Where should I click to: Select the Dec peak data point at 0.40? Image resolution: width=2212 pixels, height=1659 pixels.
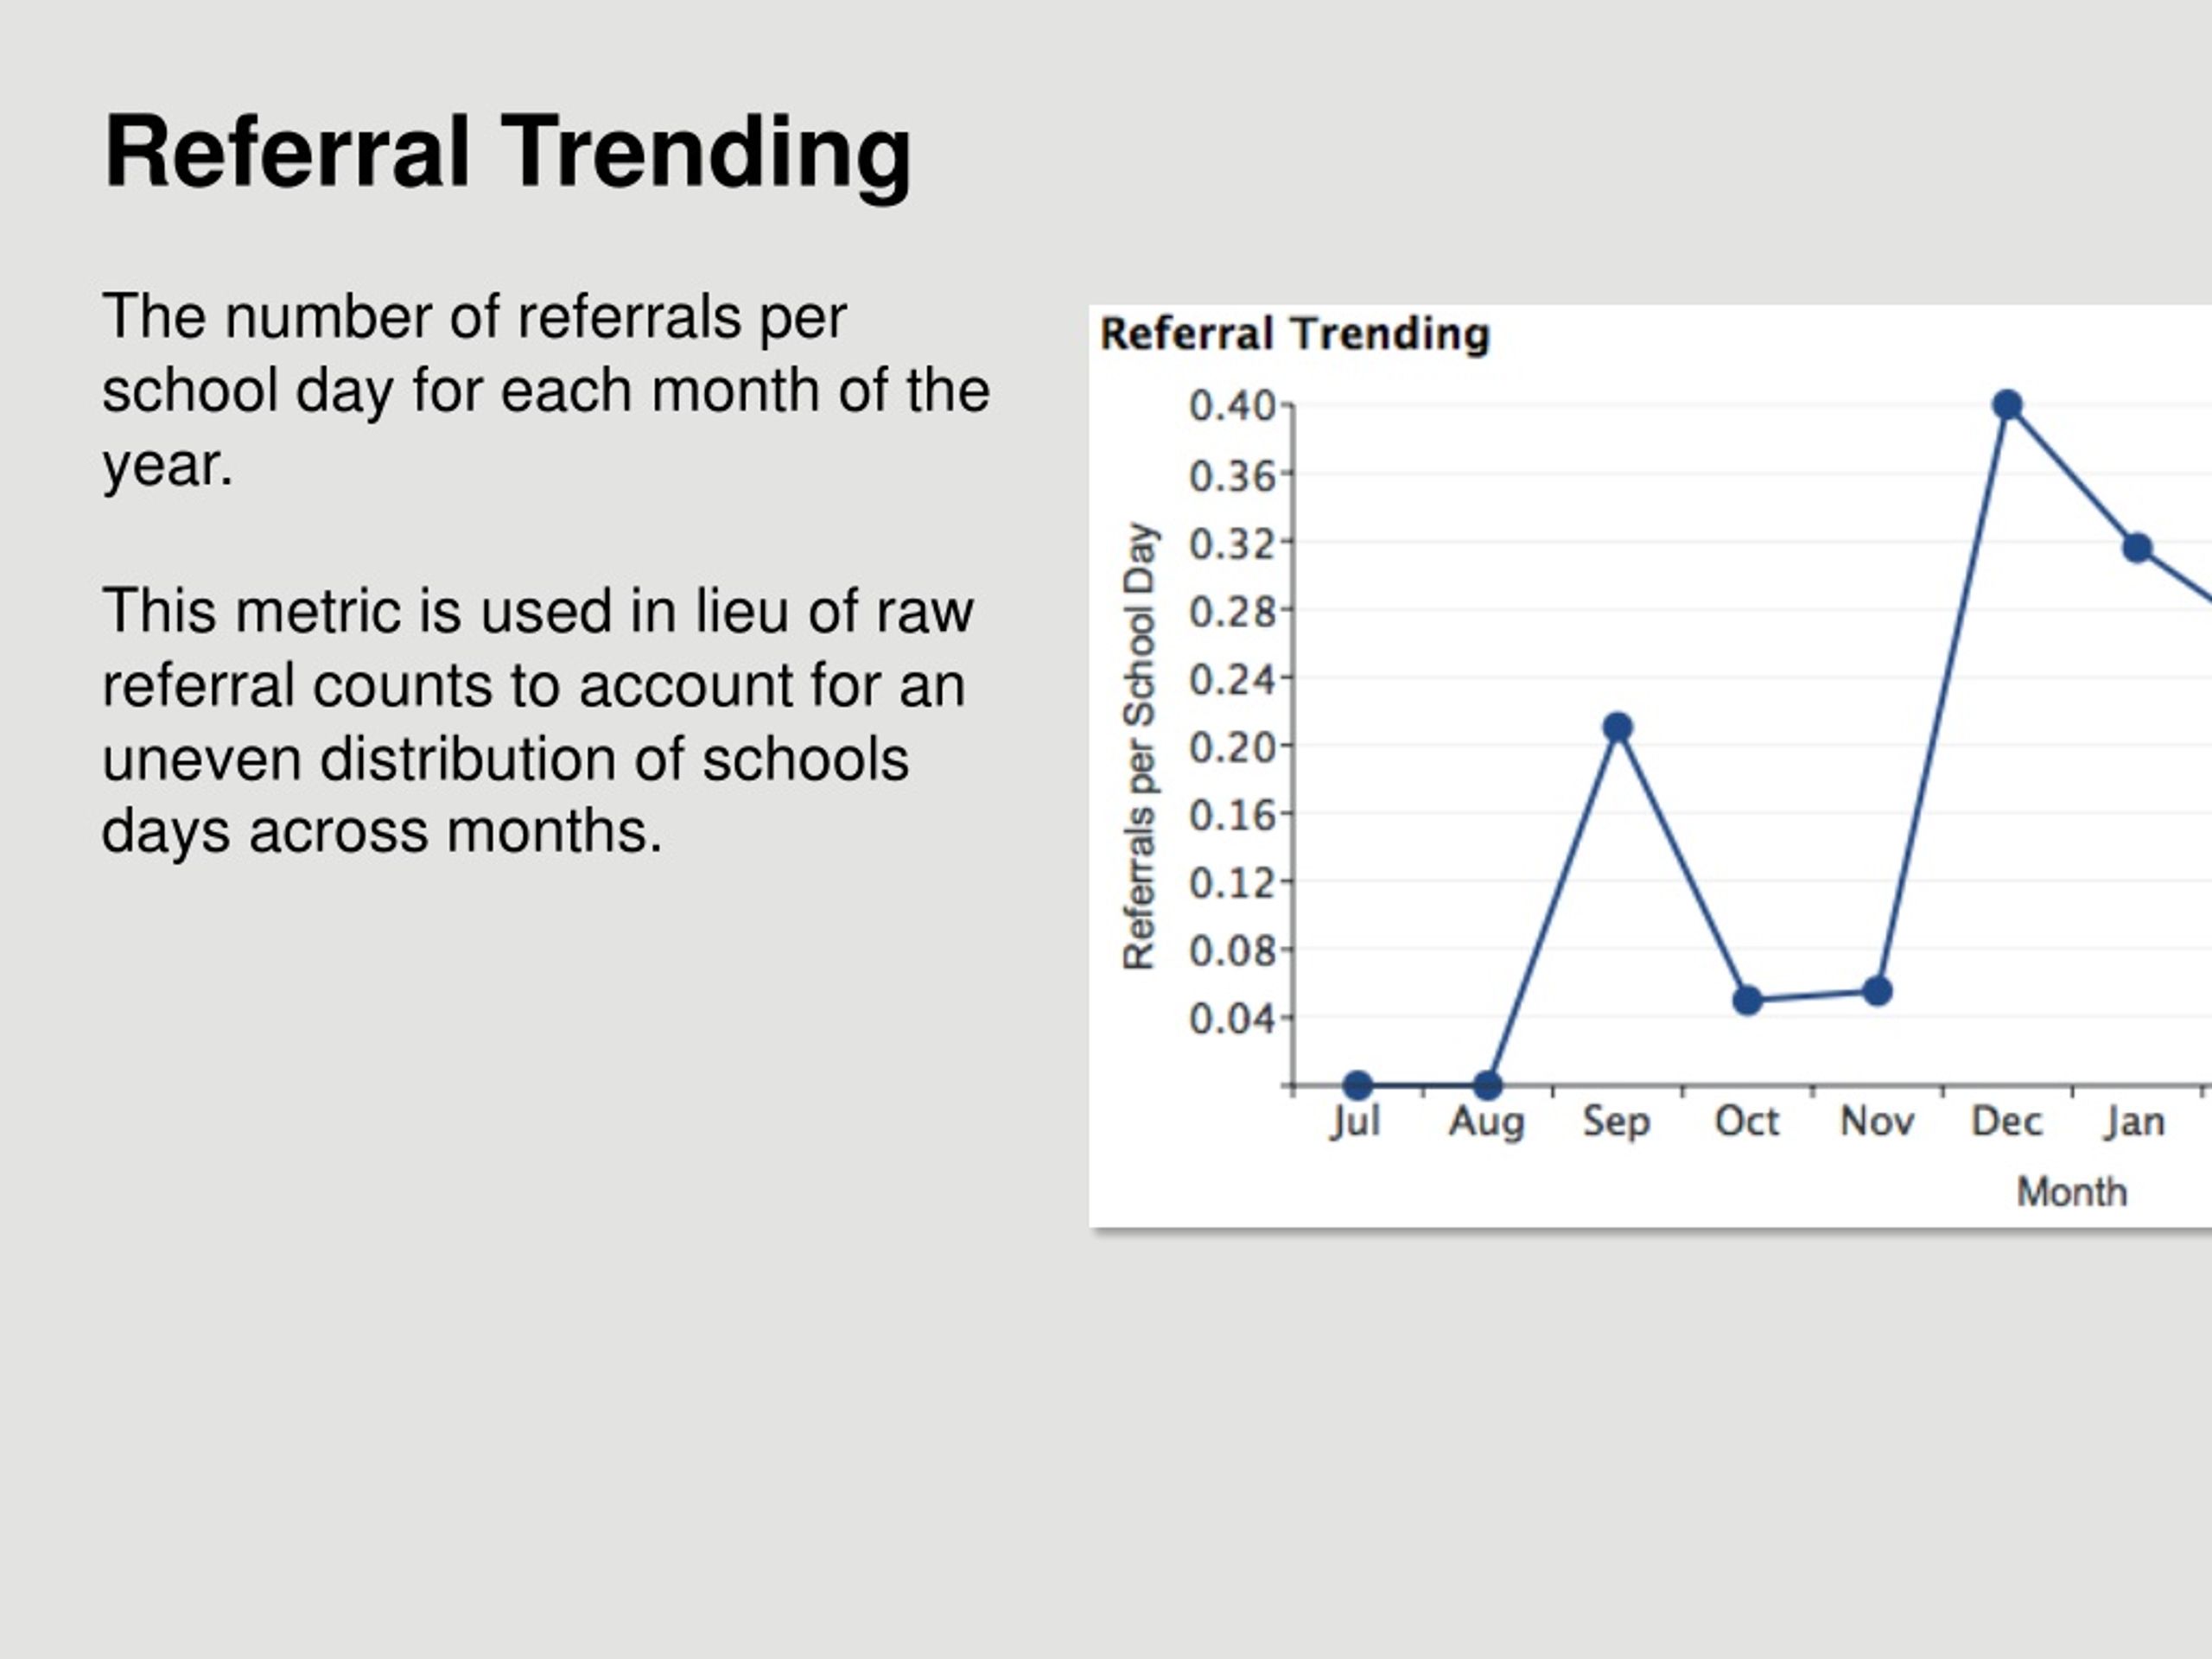tap(2007, 405)
